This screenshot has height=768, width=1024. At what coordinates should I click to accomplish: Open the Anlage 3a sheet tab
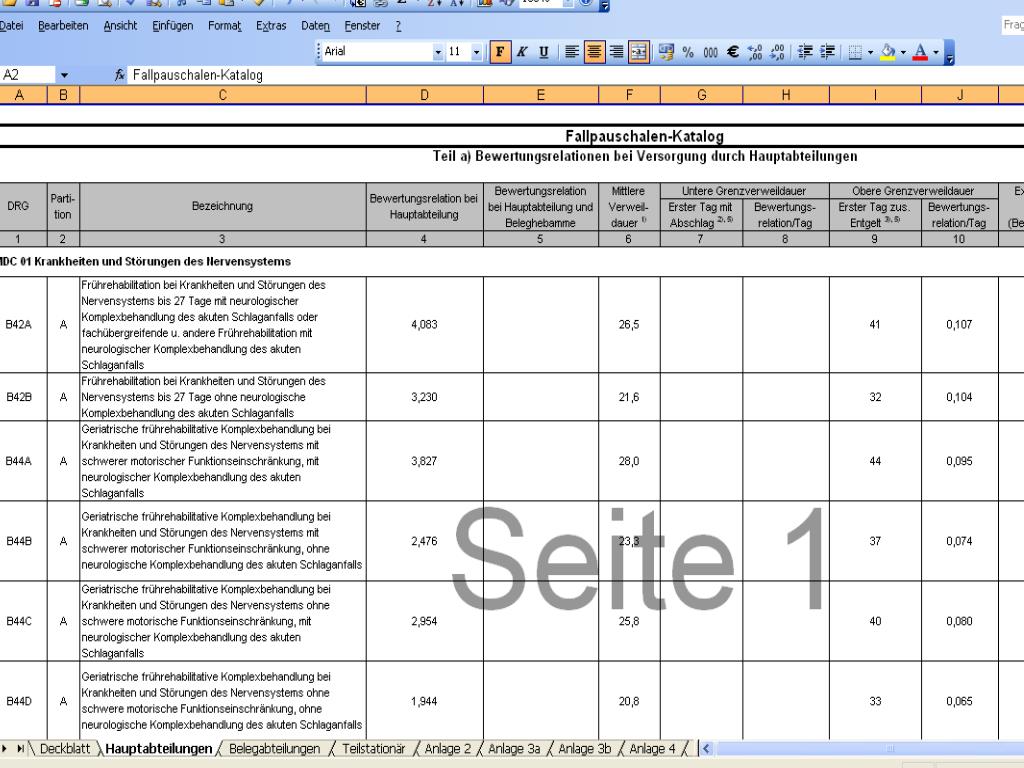pyautogui.click(x=514, y=748)
